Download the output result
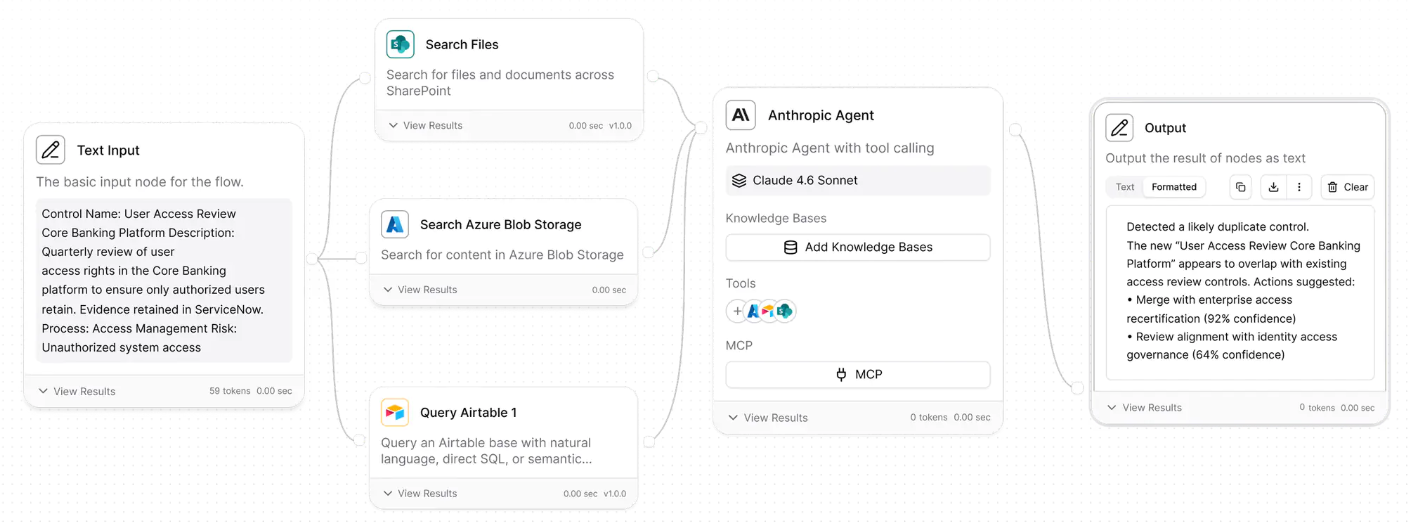This screenshot has width=1414, height=528. click(x=1273, y=187)
